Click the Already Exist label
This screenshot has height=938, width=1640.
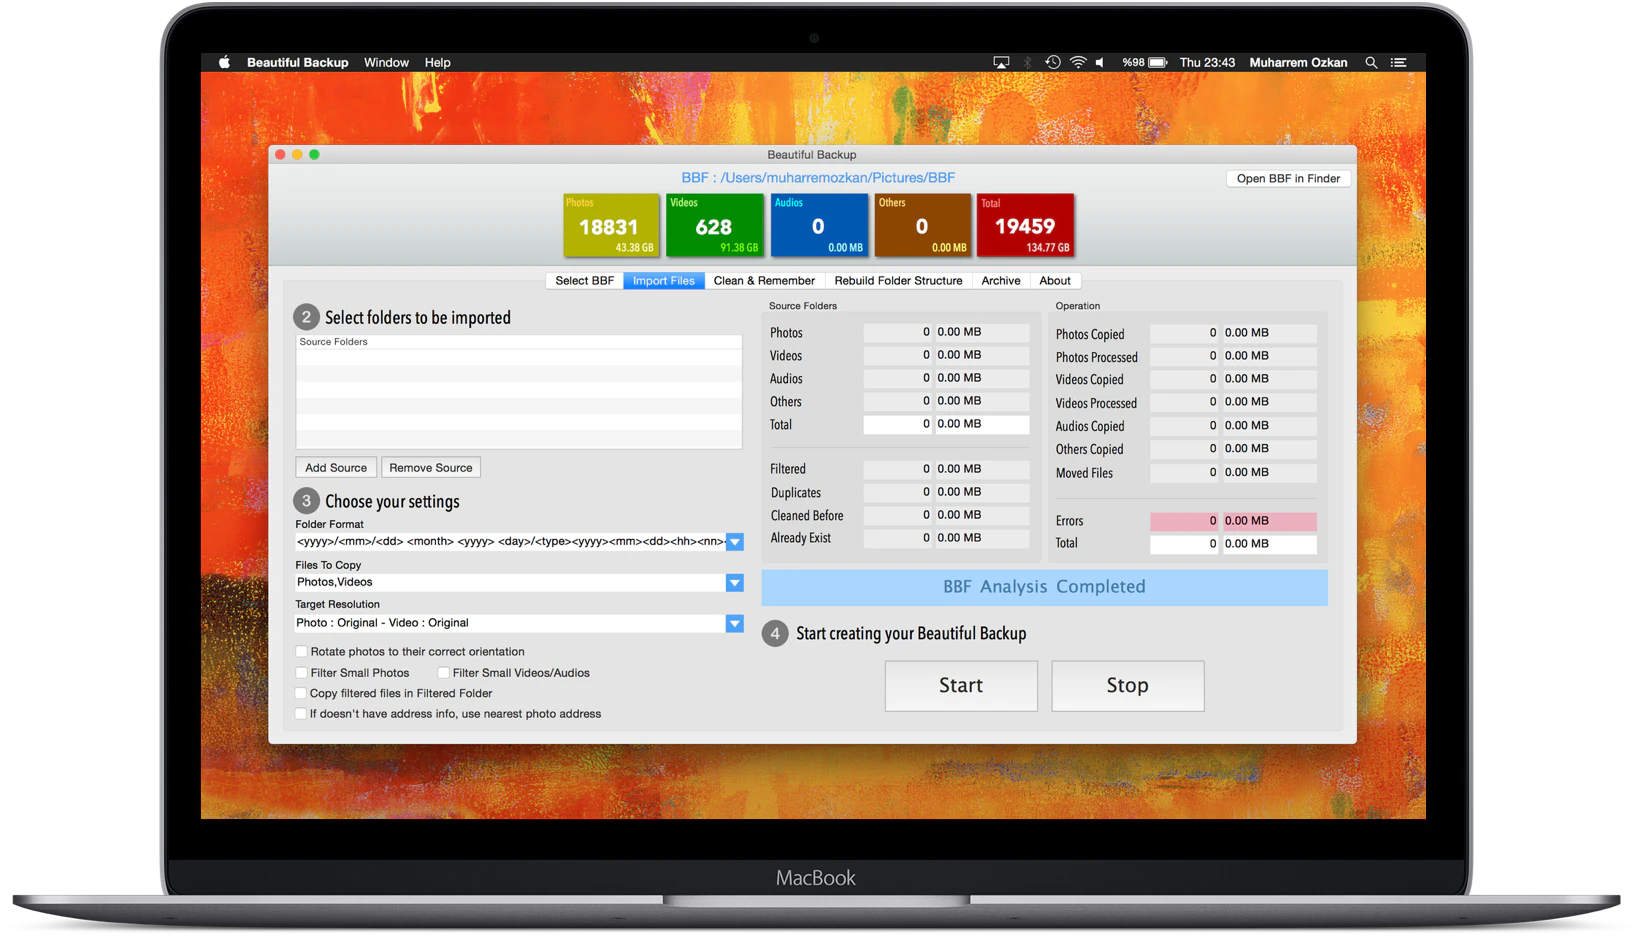coord(800,538)
